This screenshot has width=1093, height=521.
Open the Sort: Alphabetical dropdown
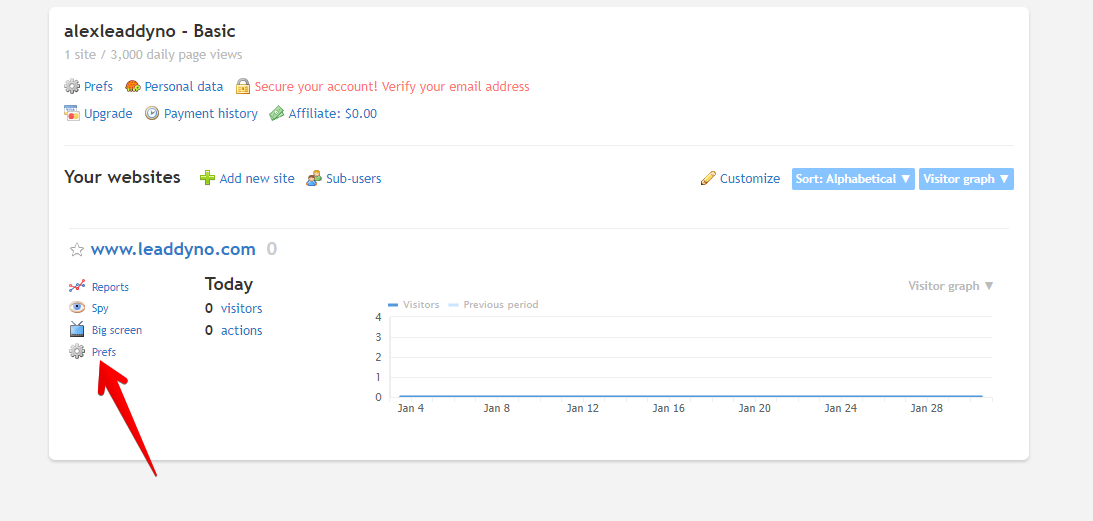(x=853, y=179)
